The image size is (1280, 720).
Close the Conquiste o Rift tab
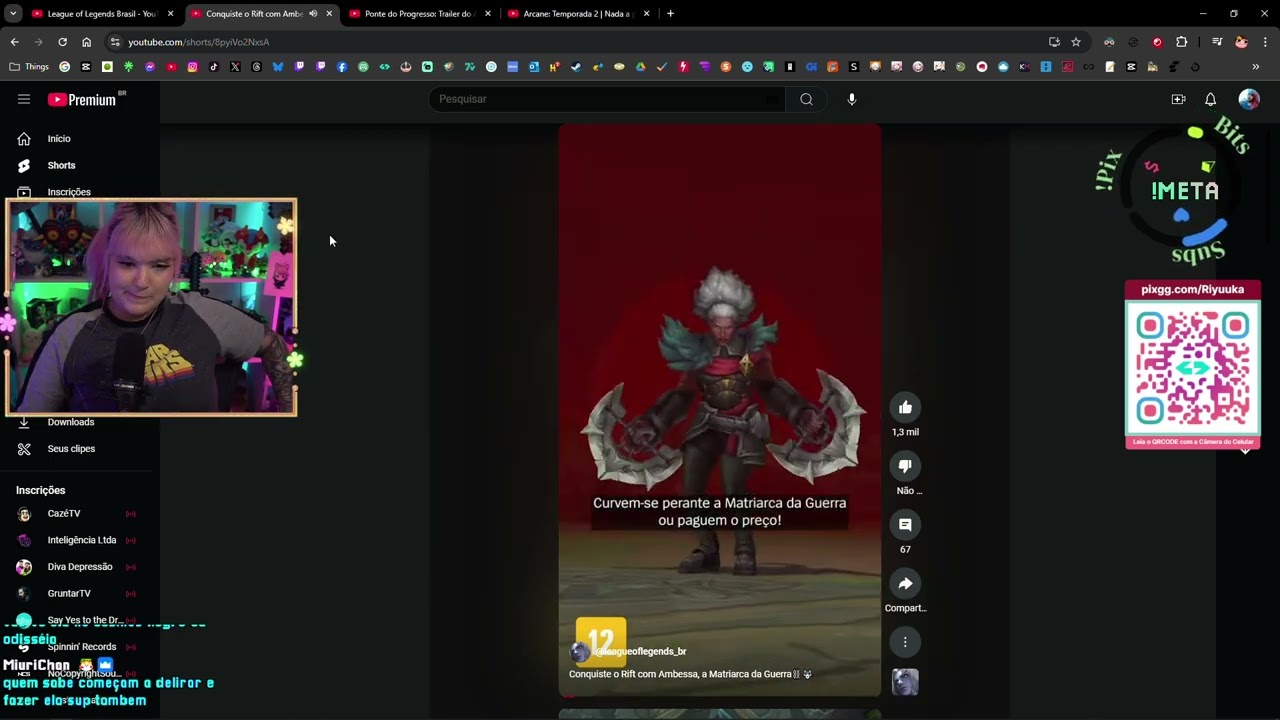tap(329, 14)
